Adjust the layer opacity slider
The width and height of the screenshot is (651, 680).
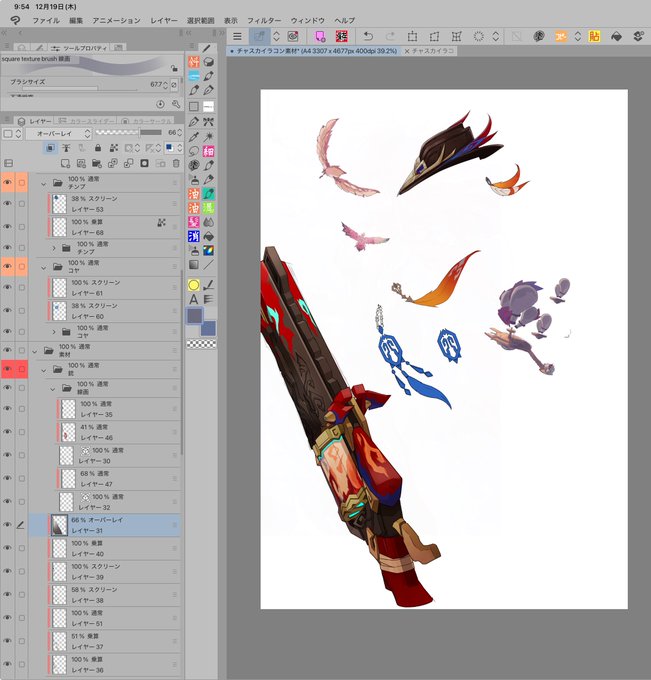point(128,133)
